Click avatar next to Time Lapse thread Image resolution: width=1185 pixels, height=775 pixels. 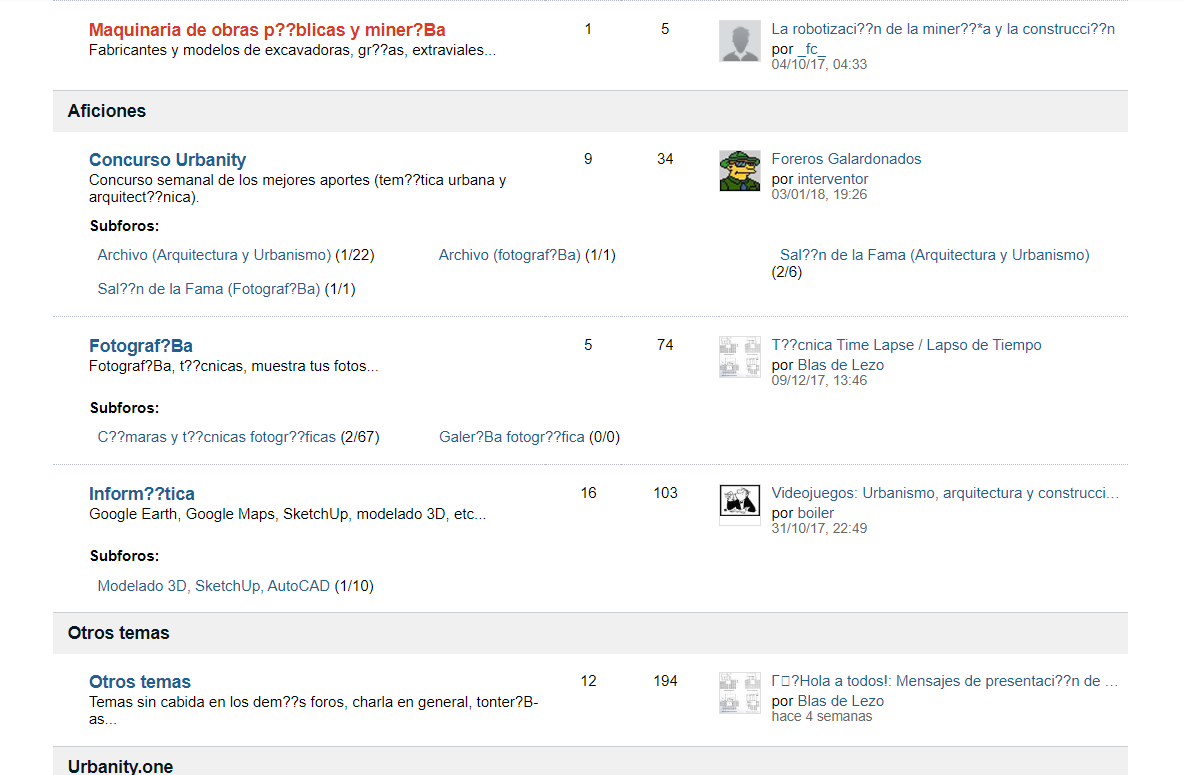click(x=739, y=357)
